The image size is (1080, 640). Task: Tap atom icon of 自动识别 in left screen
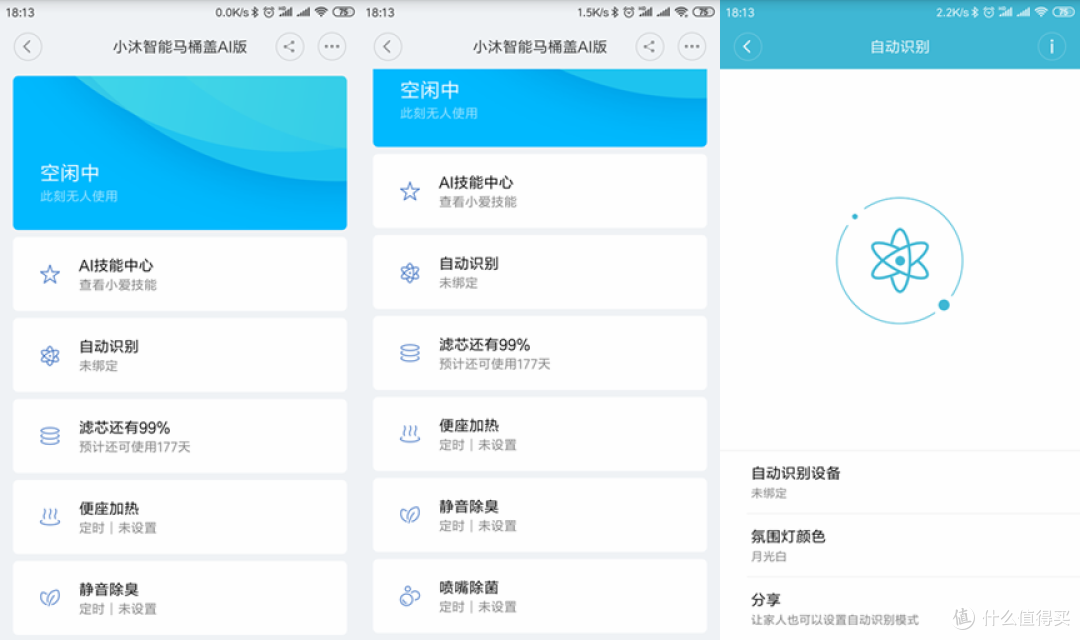click(50, 355)
